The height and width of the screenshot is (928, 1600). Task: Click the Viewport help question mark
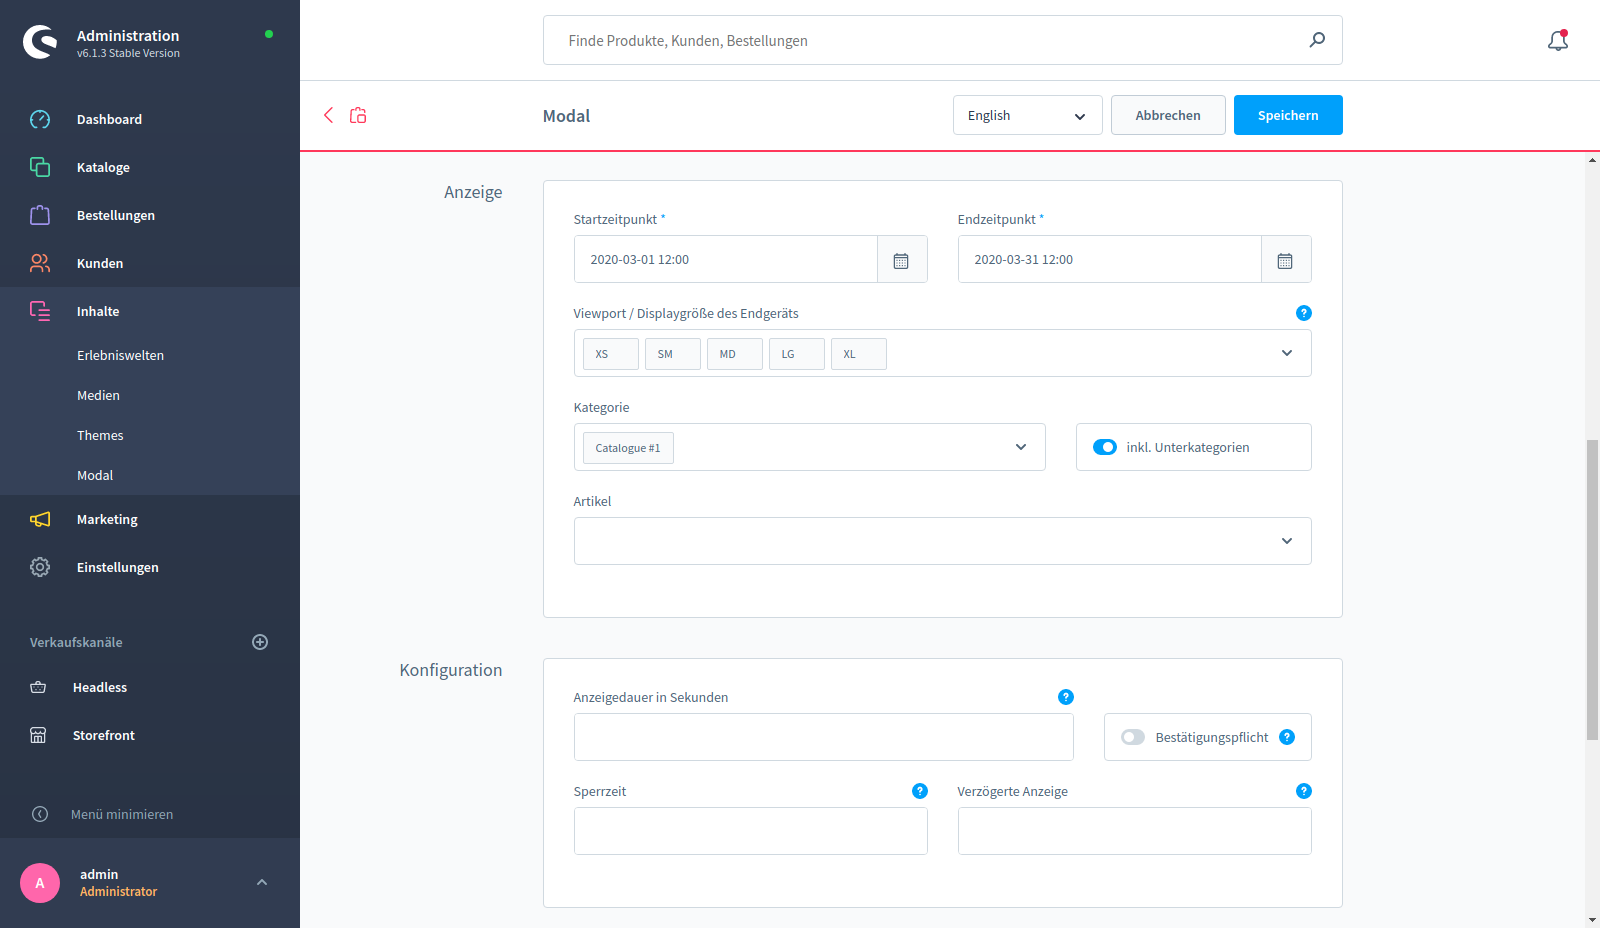pyautogui.click(x=1303, y=313)
